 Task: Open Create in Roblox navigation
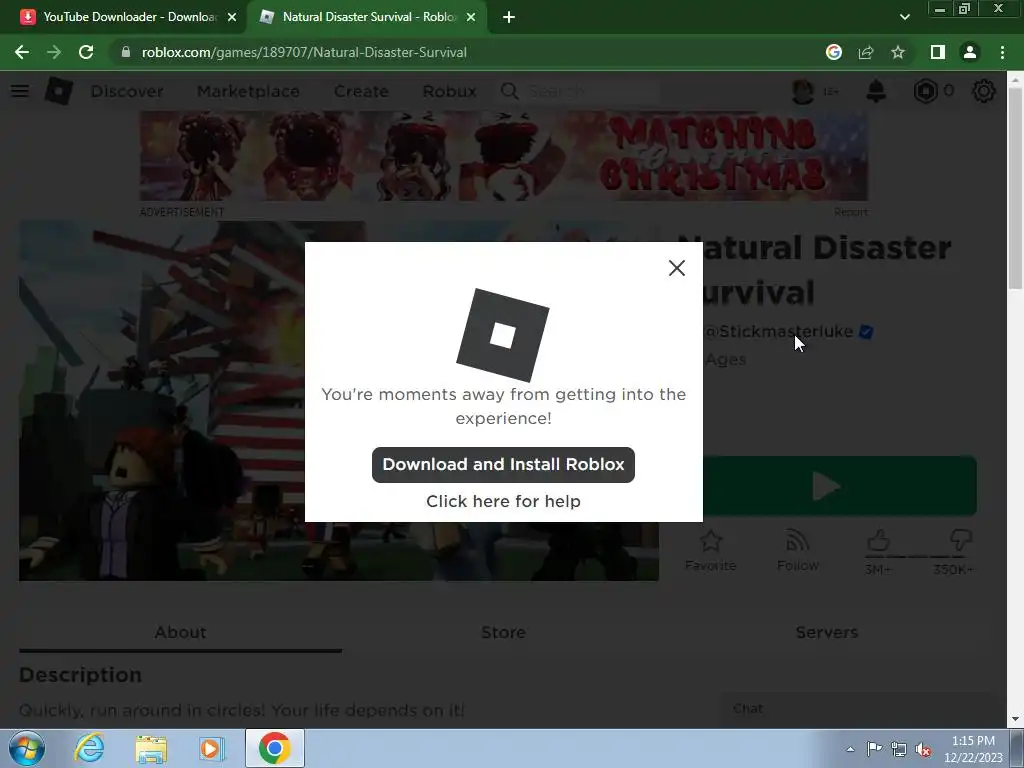pyautogui.click(x=361, y=91)
